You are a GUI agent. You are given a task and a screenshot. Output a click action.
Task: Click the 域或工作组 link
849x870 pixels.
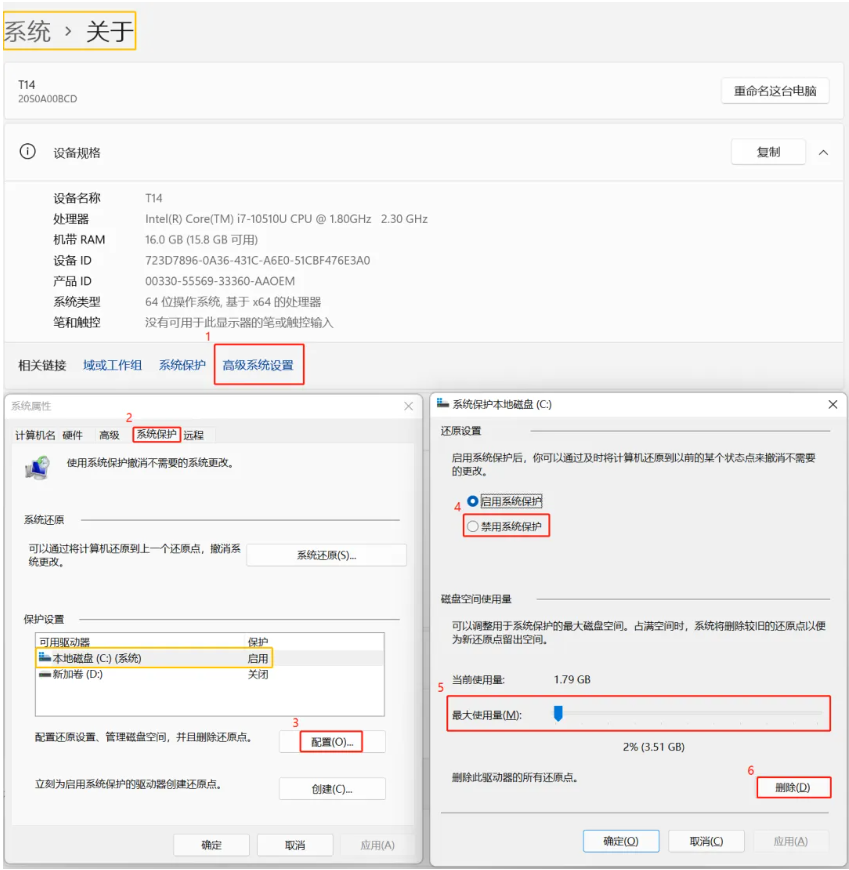111,364
